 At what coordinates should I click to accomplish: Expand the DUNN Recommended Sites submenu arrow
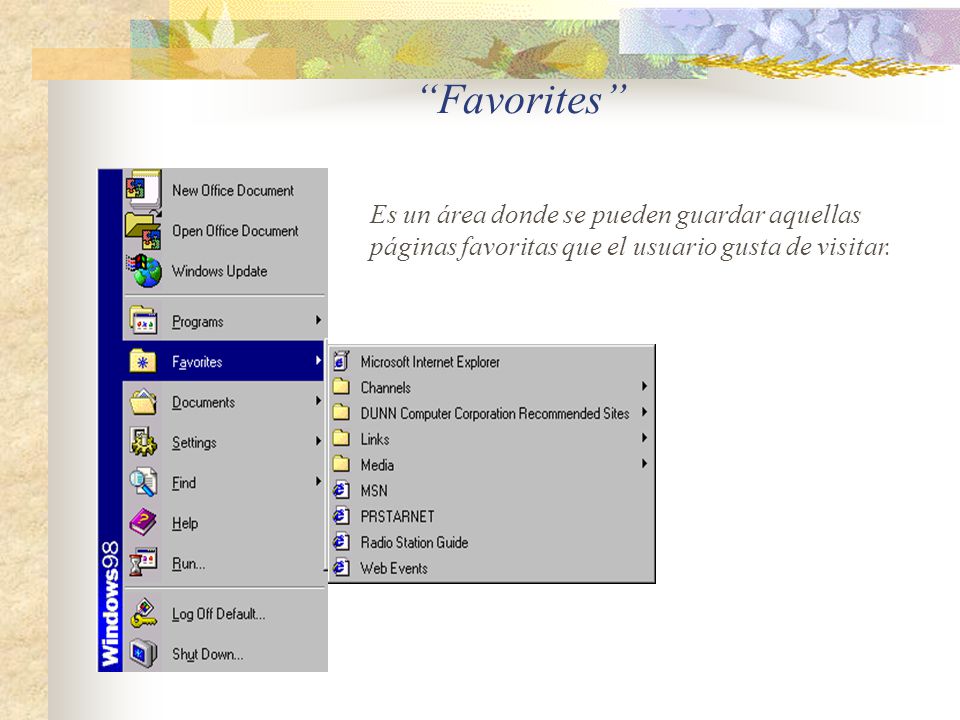[x=644, y=412]
